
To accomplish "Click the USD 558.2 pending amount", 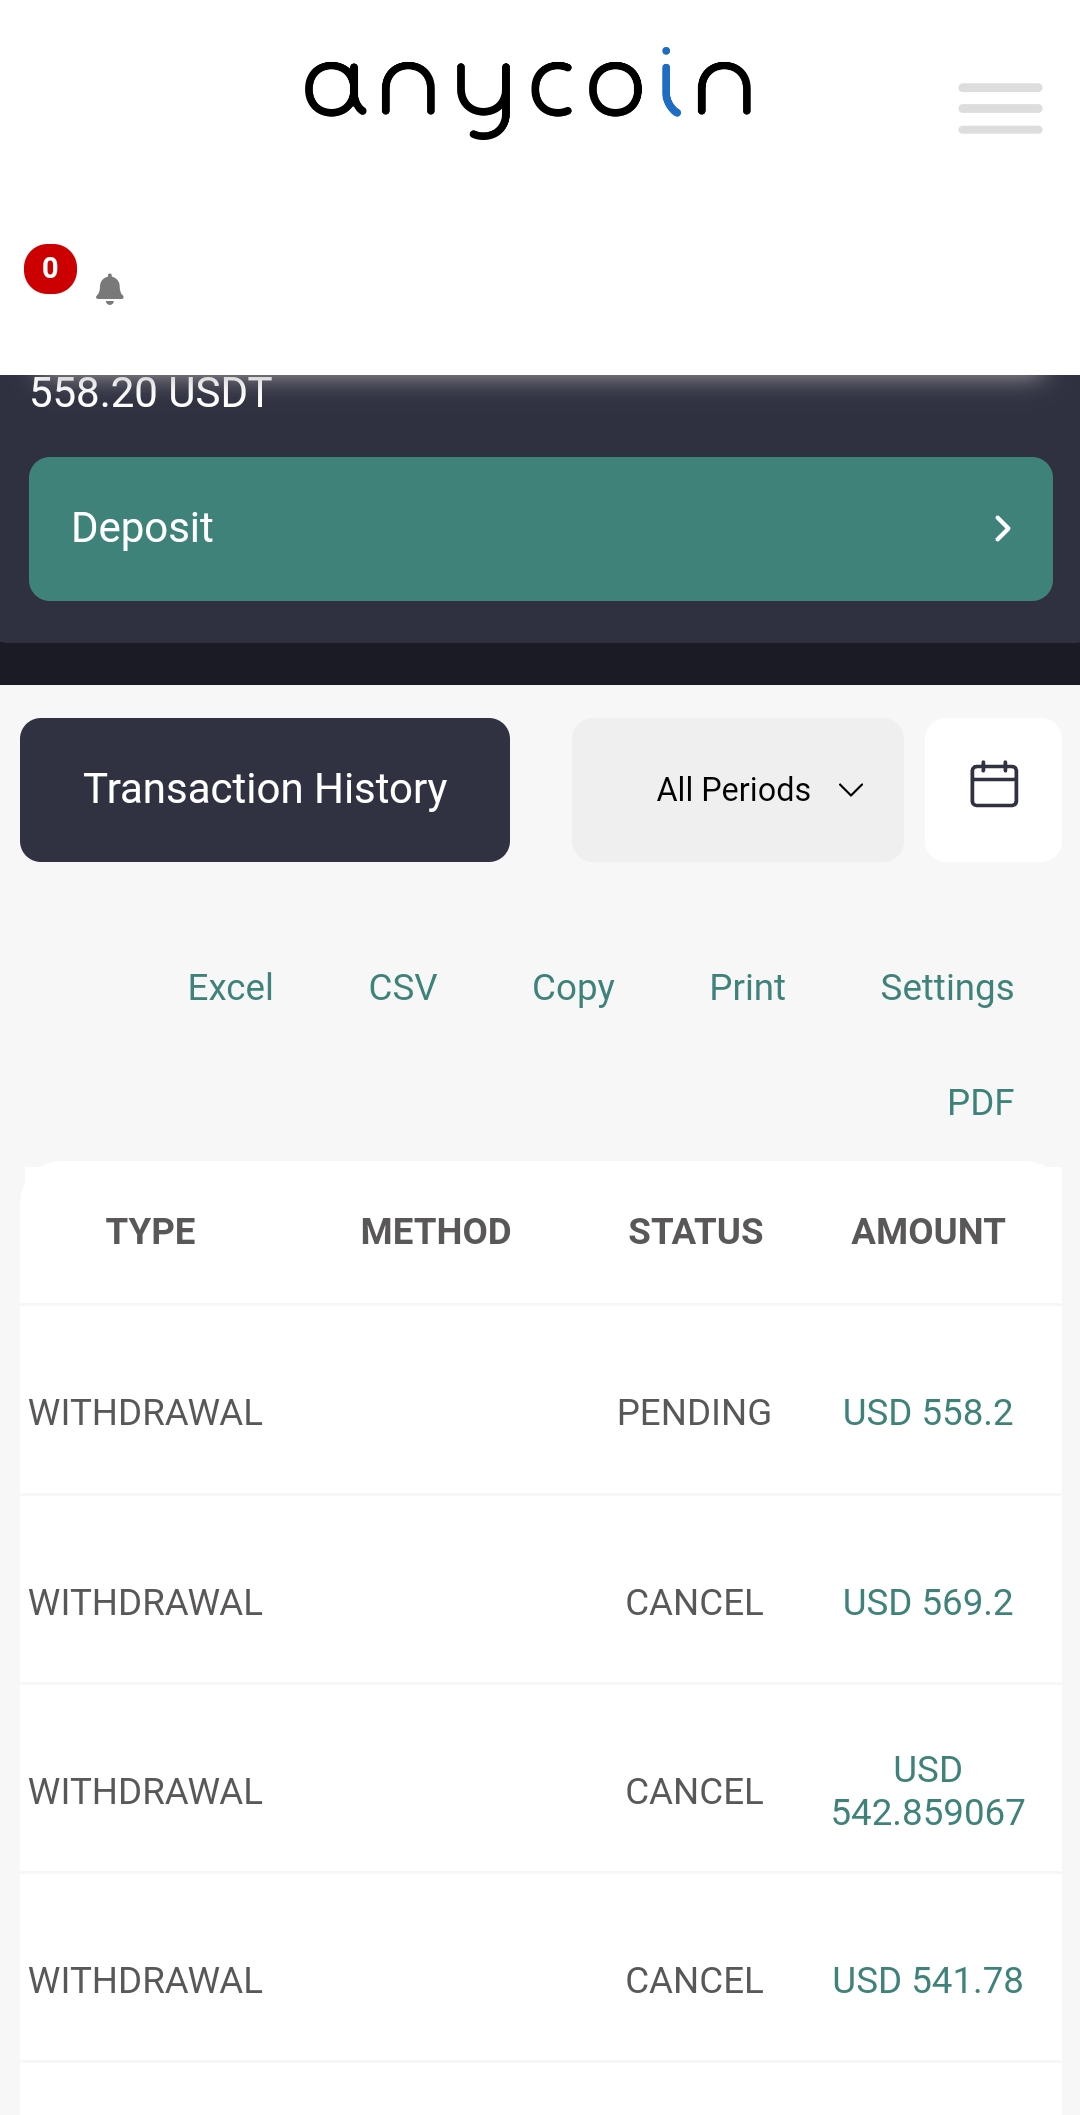I will pos(928,1413).
